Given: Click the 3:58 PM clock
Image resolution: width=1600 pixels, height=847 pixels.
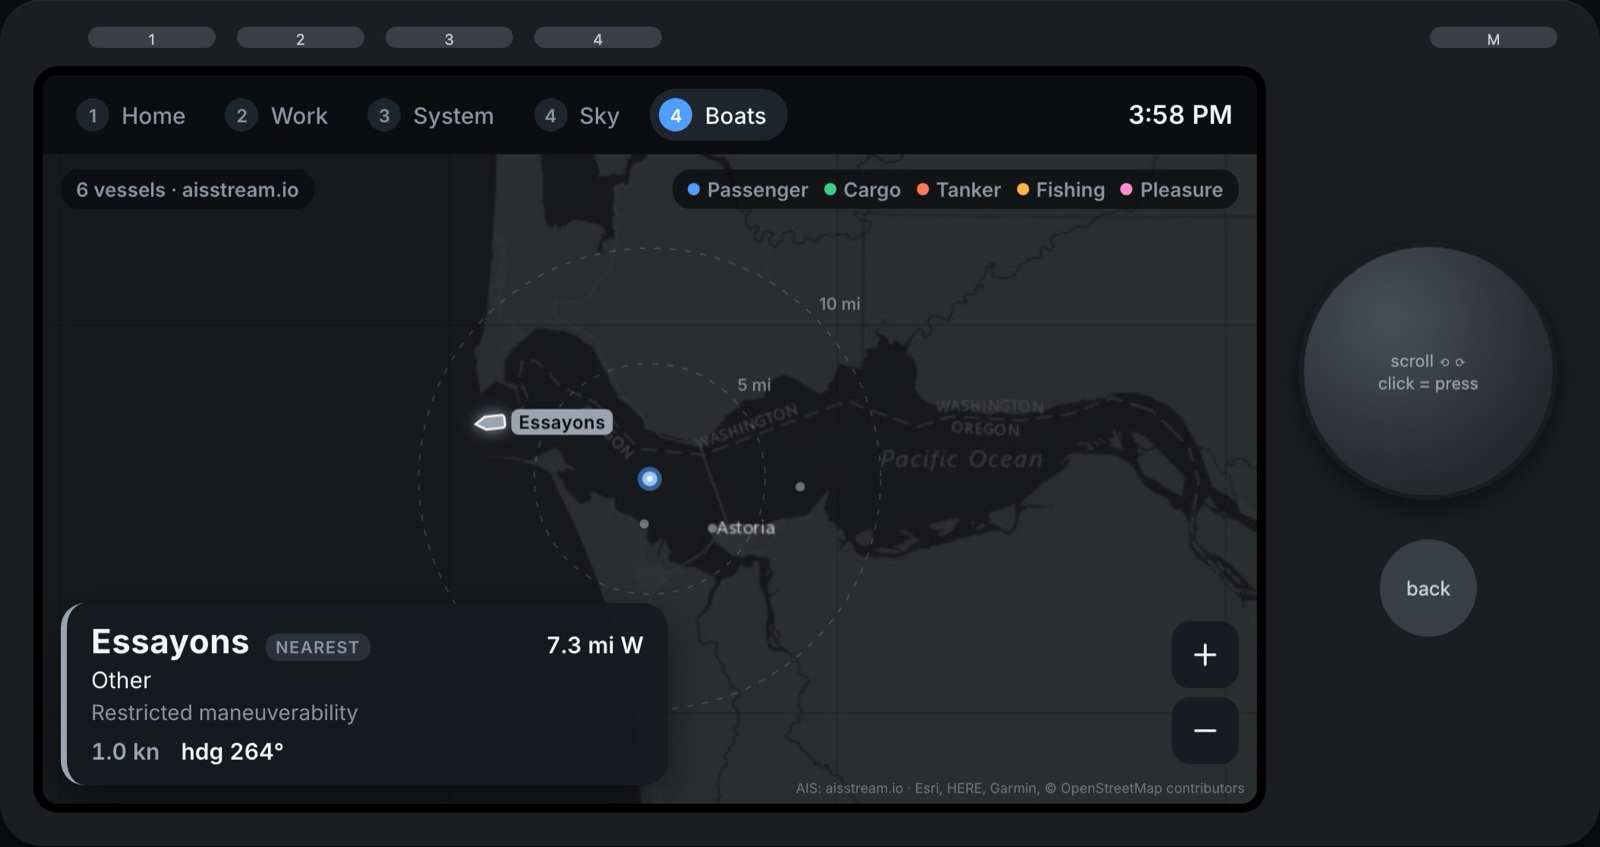Looking at the screenshot, I should click(x=1180, y=115).
